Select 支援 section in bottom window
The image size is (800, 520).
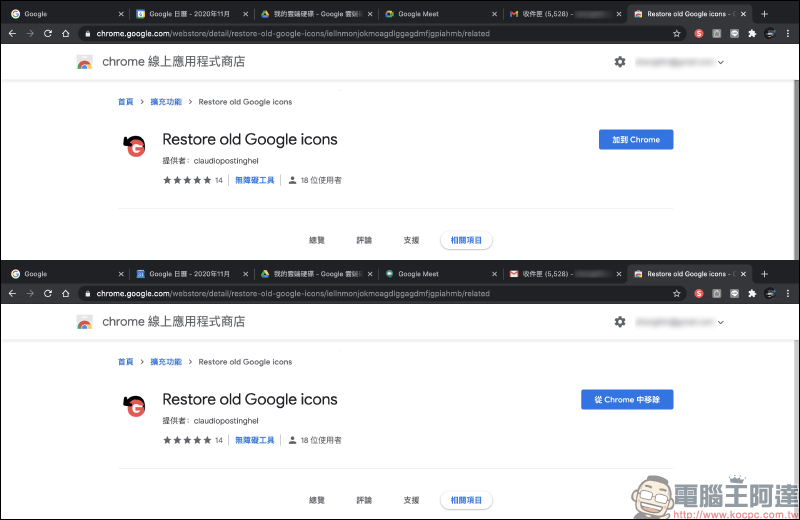(x=411, y=500)
